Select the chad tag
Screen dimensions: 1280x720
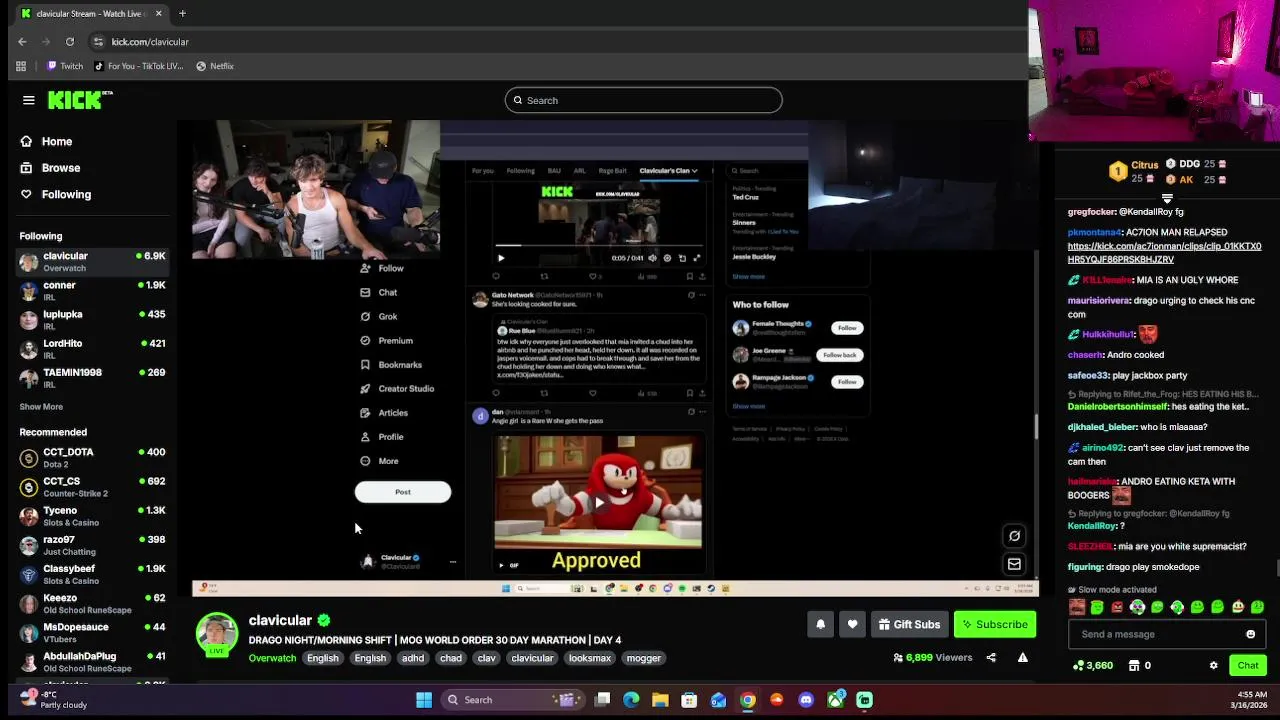451,658
